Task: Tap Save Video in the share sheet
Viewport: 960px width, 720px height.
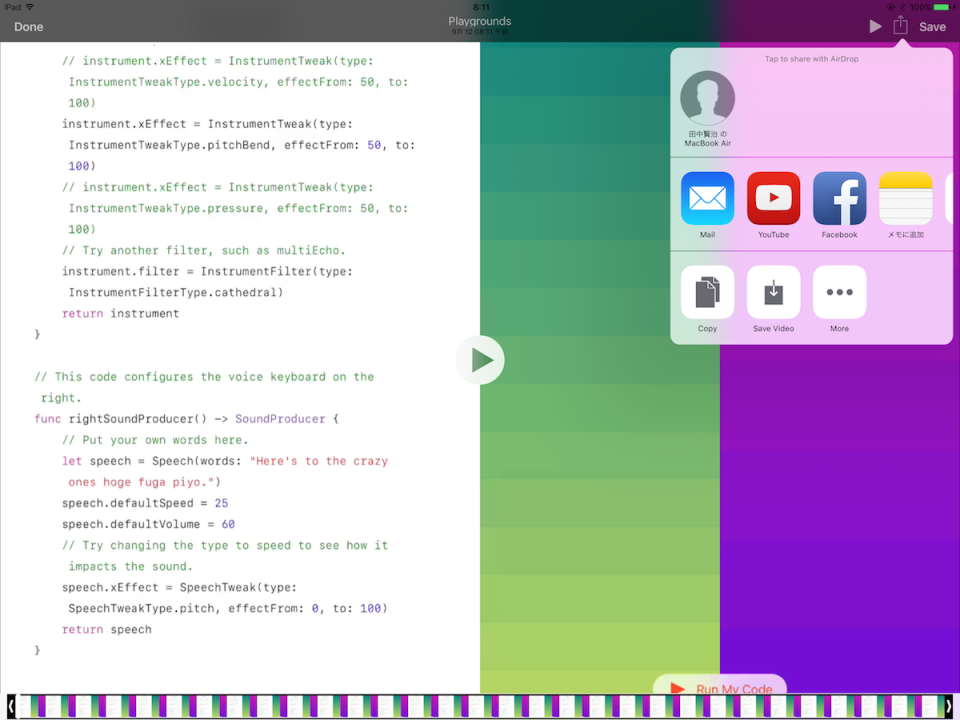Action: pyautogui.click(x=773, y=293)
